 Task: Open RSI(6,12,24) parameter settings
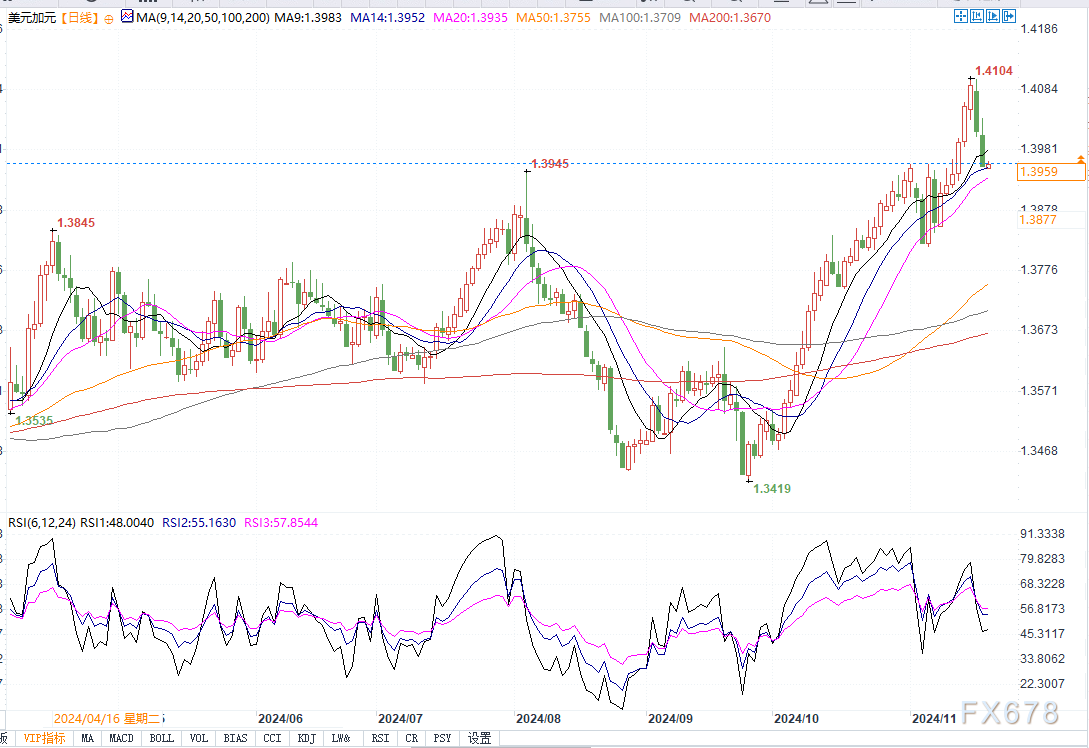[39, 522]
